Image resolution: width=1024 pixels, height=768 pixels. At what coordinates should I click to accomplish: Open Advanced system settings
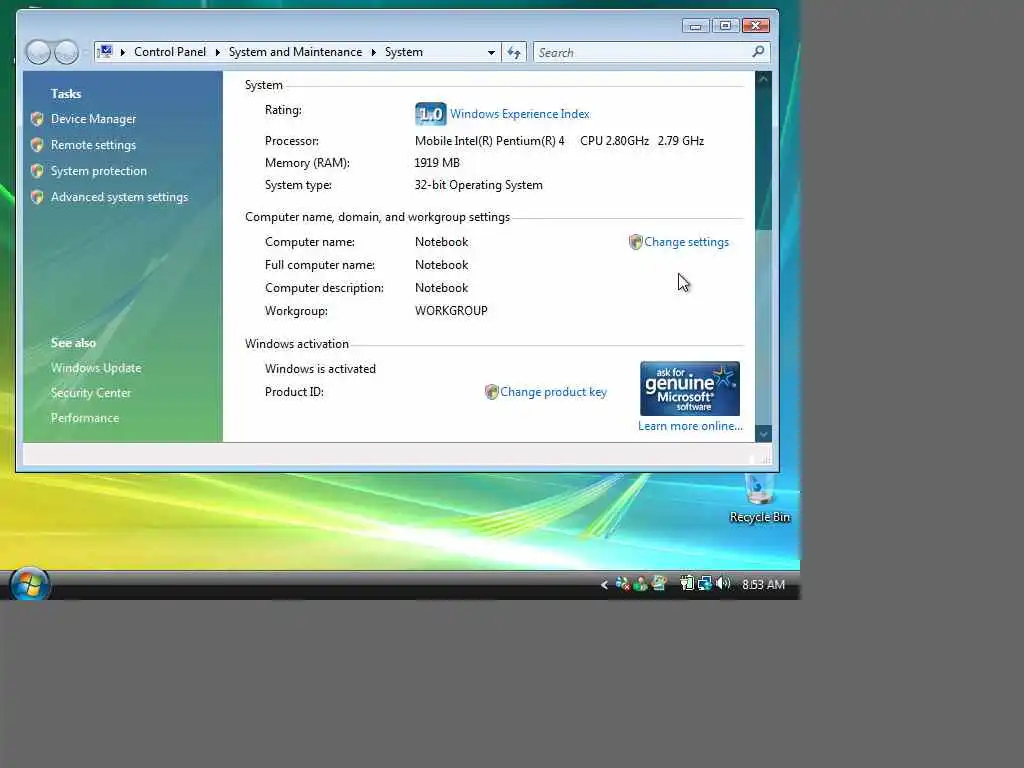pyautogui.click(x=120, y=197)
